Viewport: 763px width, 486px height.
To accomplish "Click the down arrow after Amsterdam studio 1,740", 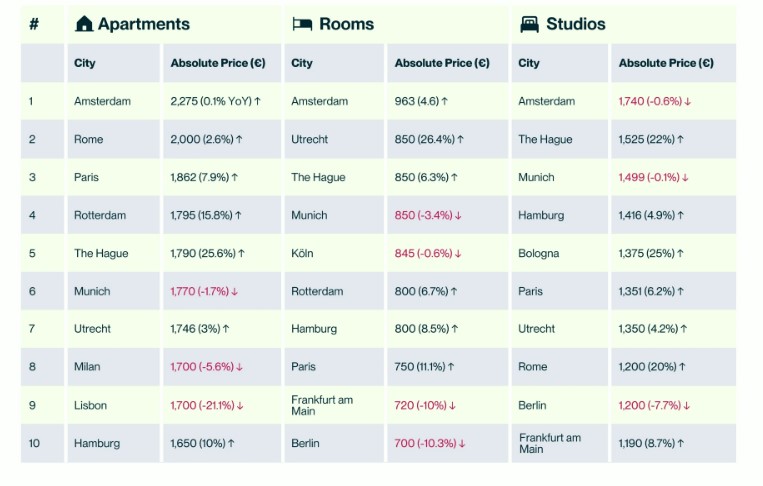I will [x=688, y=101].
